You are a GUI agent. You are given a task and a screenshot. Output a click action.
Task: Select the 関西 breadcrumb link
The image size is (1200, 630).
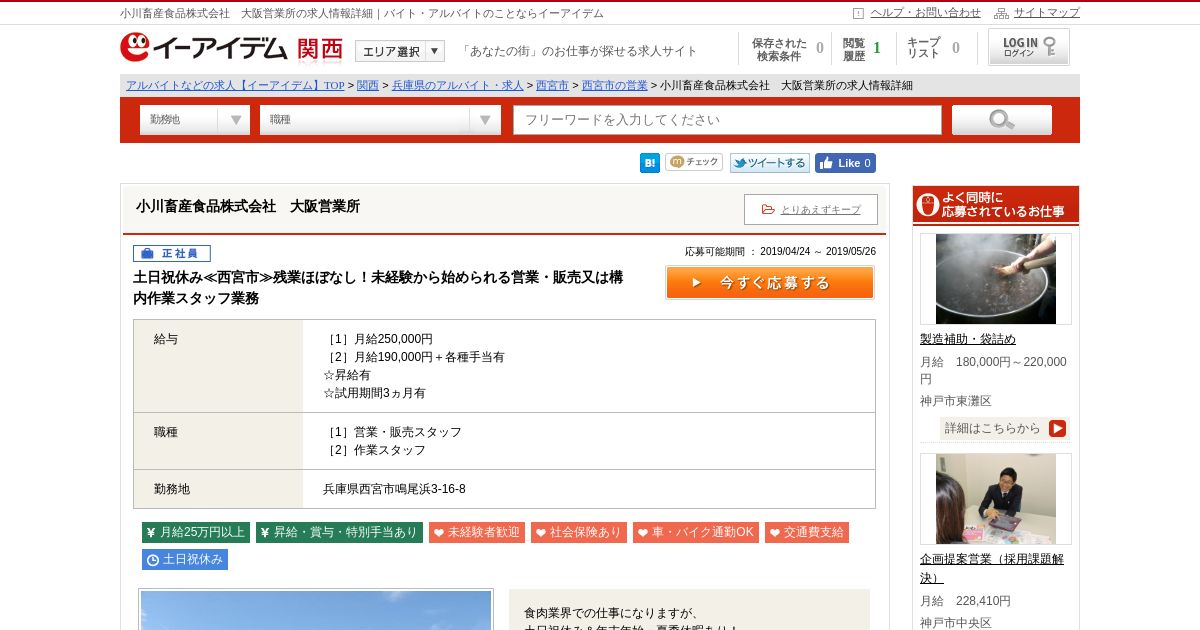tap(368, 86)
